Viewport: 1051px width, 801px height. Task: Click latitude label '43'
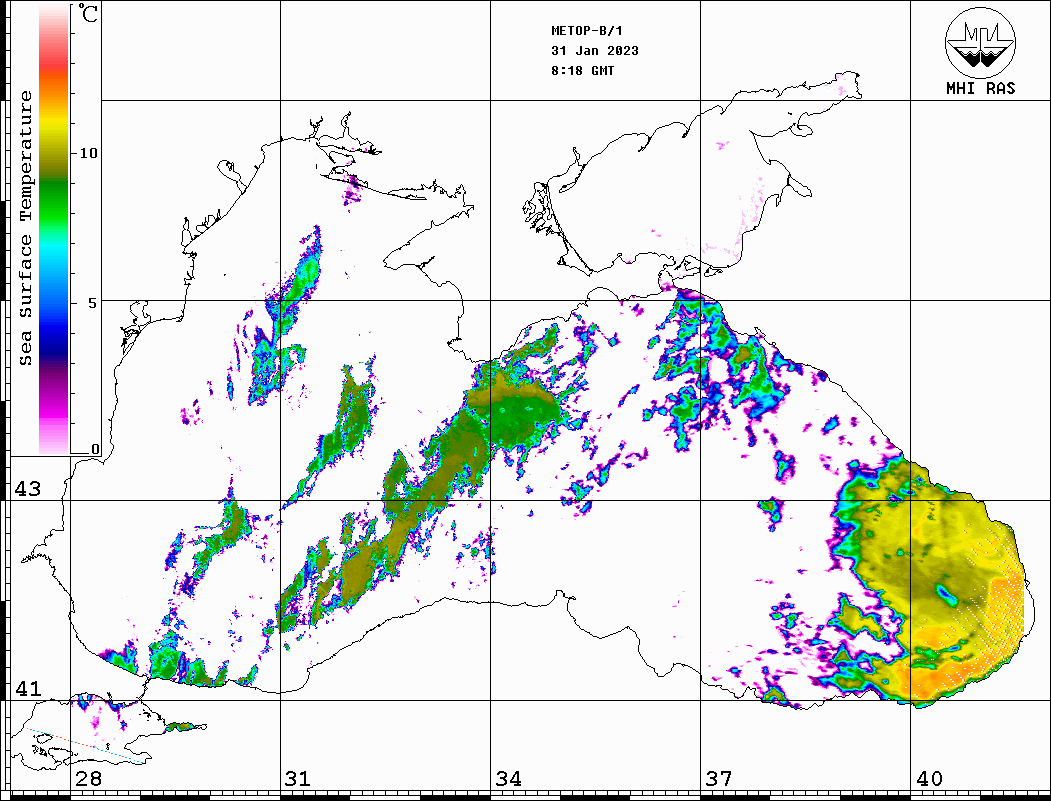tap(27, 489)
